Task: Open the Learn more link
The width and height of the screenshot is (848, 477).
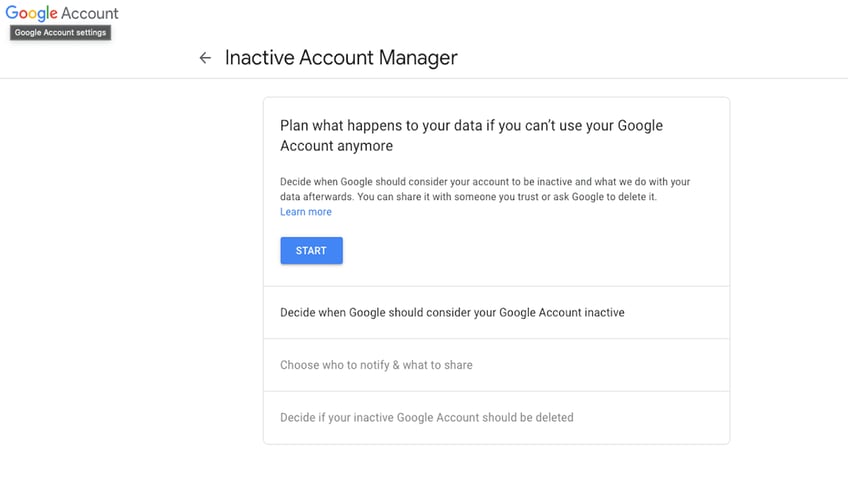Action: click(x=306, y=212)
